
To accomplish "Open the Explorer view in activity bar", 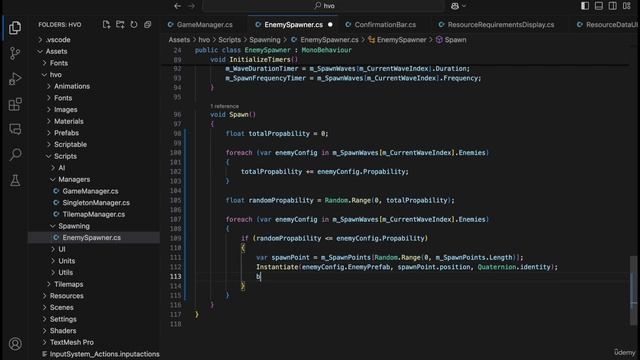I will tap(15, 28).
